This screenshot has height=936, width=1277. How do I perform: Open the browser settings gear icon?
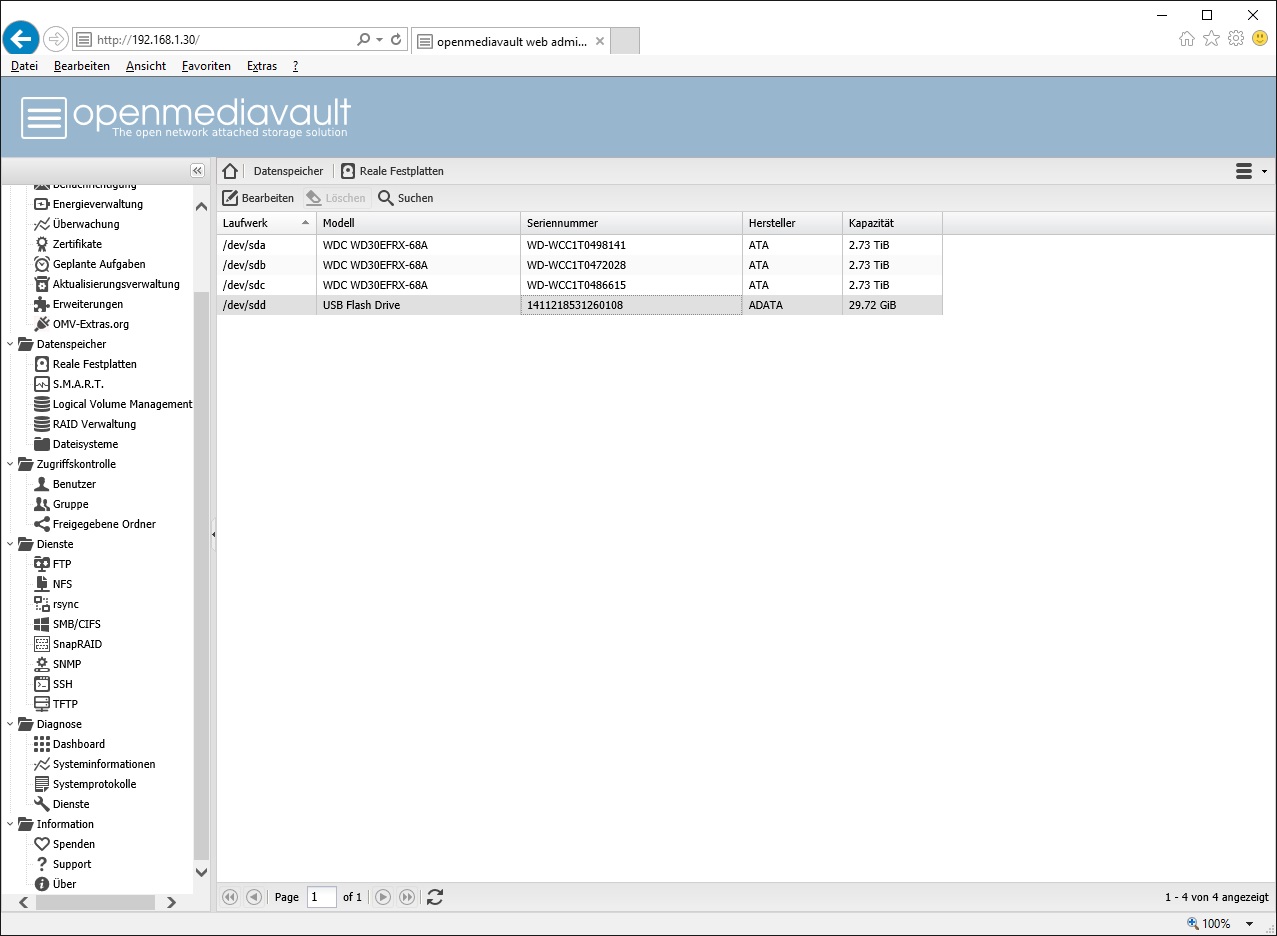1236,39
